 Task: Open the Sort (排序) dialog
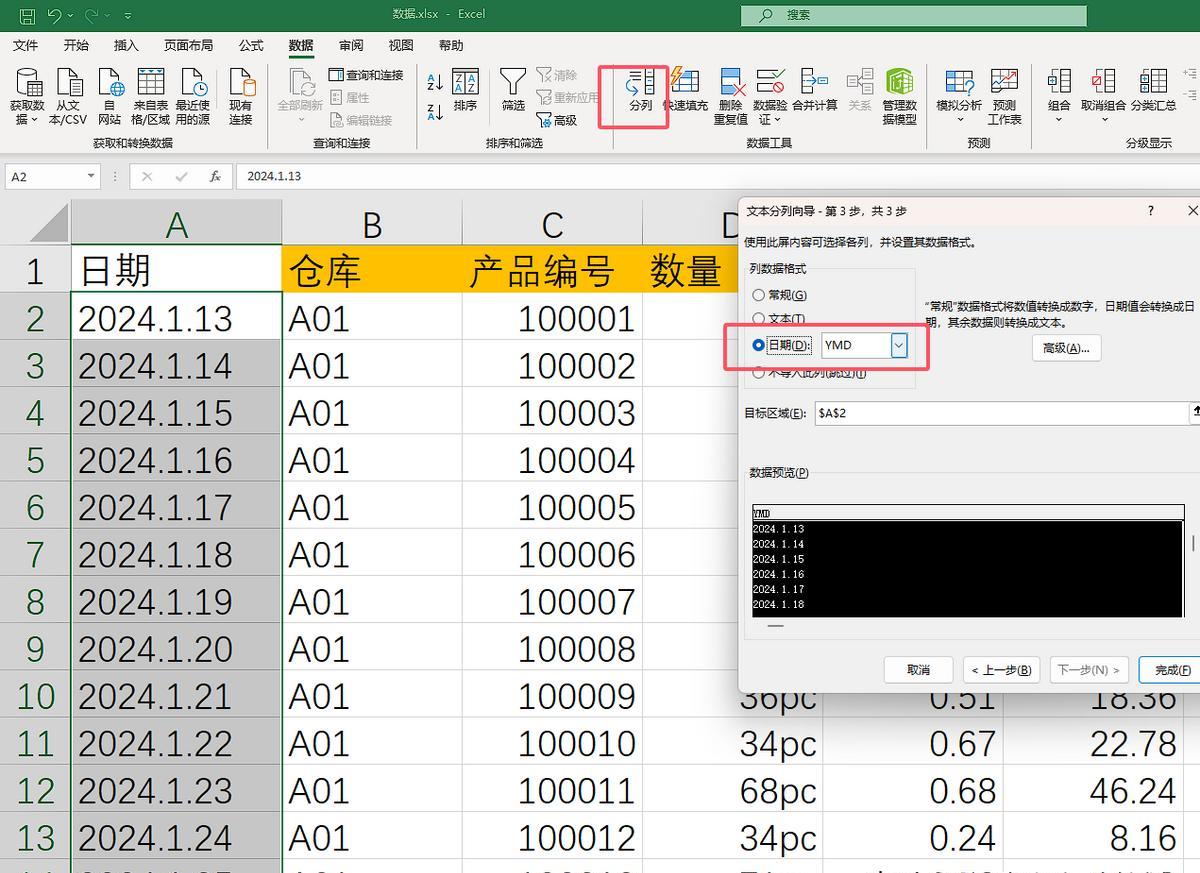coord(465,91)
